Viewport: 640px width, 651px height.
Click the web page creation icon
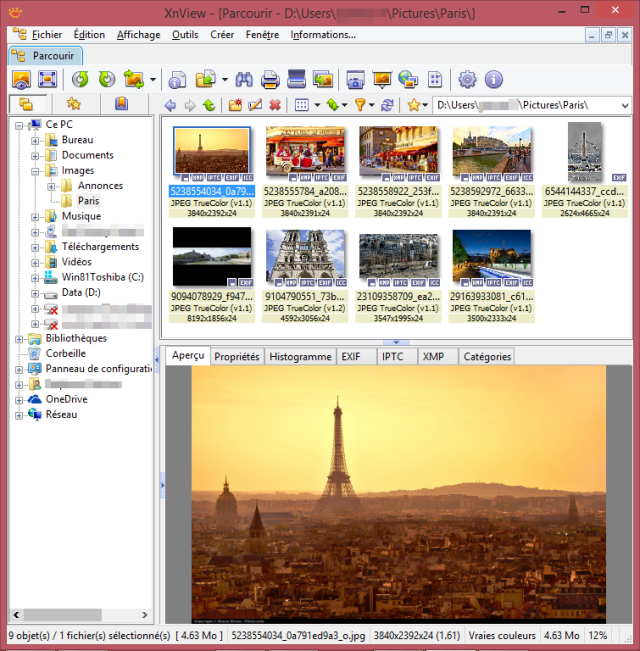click(x=408, y=79)
